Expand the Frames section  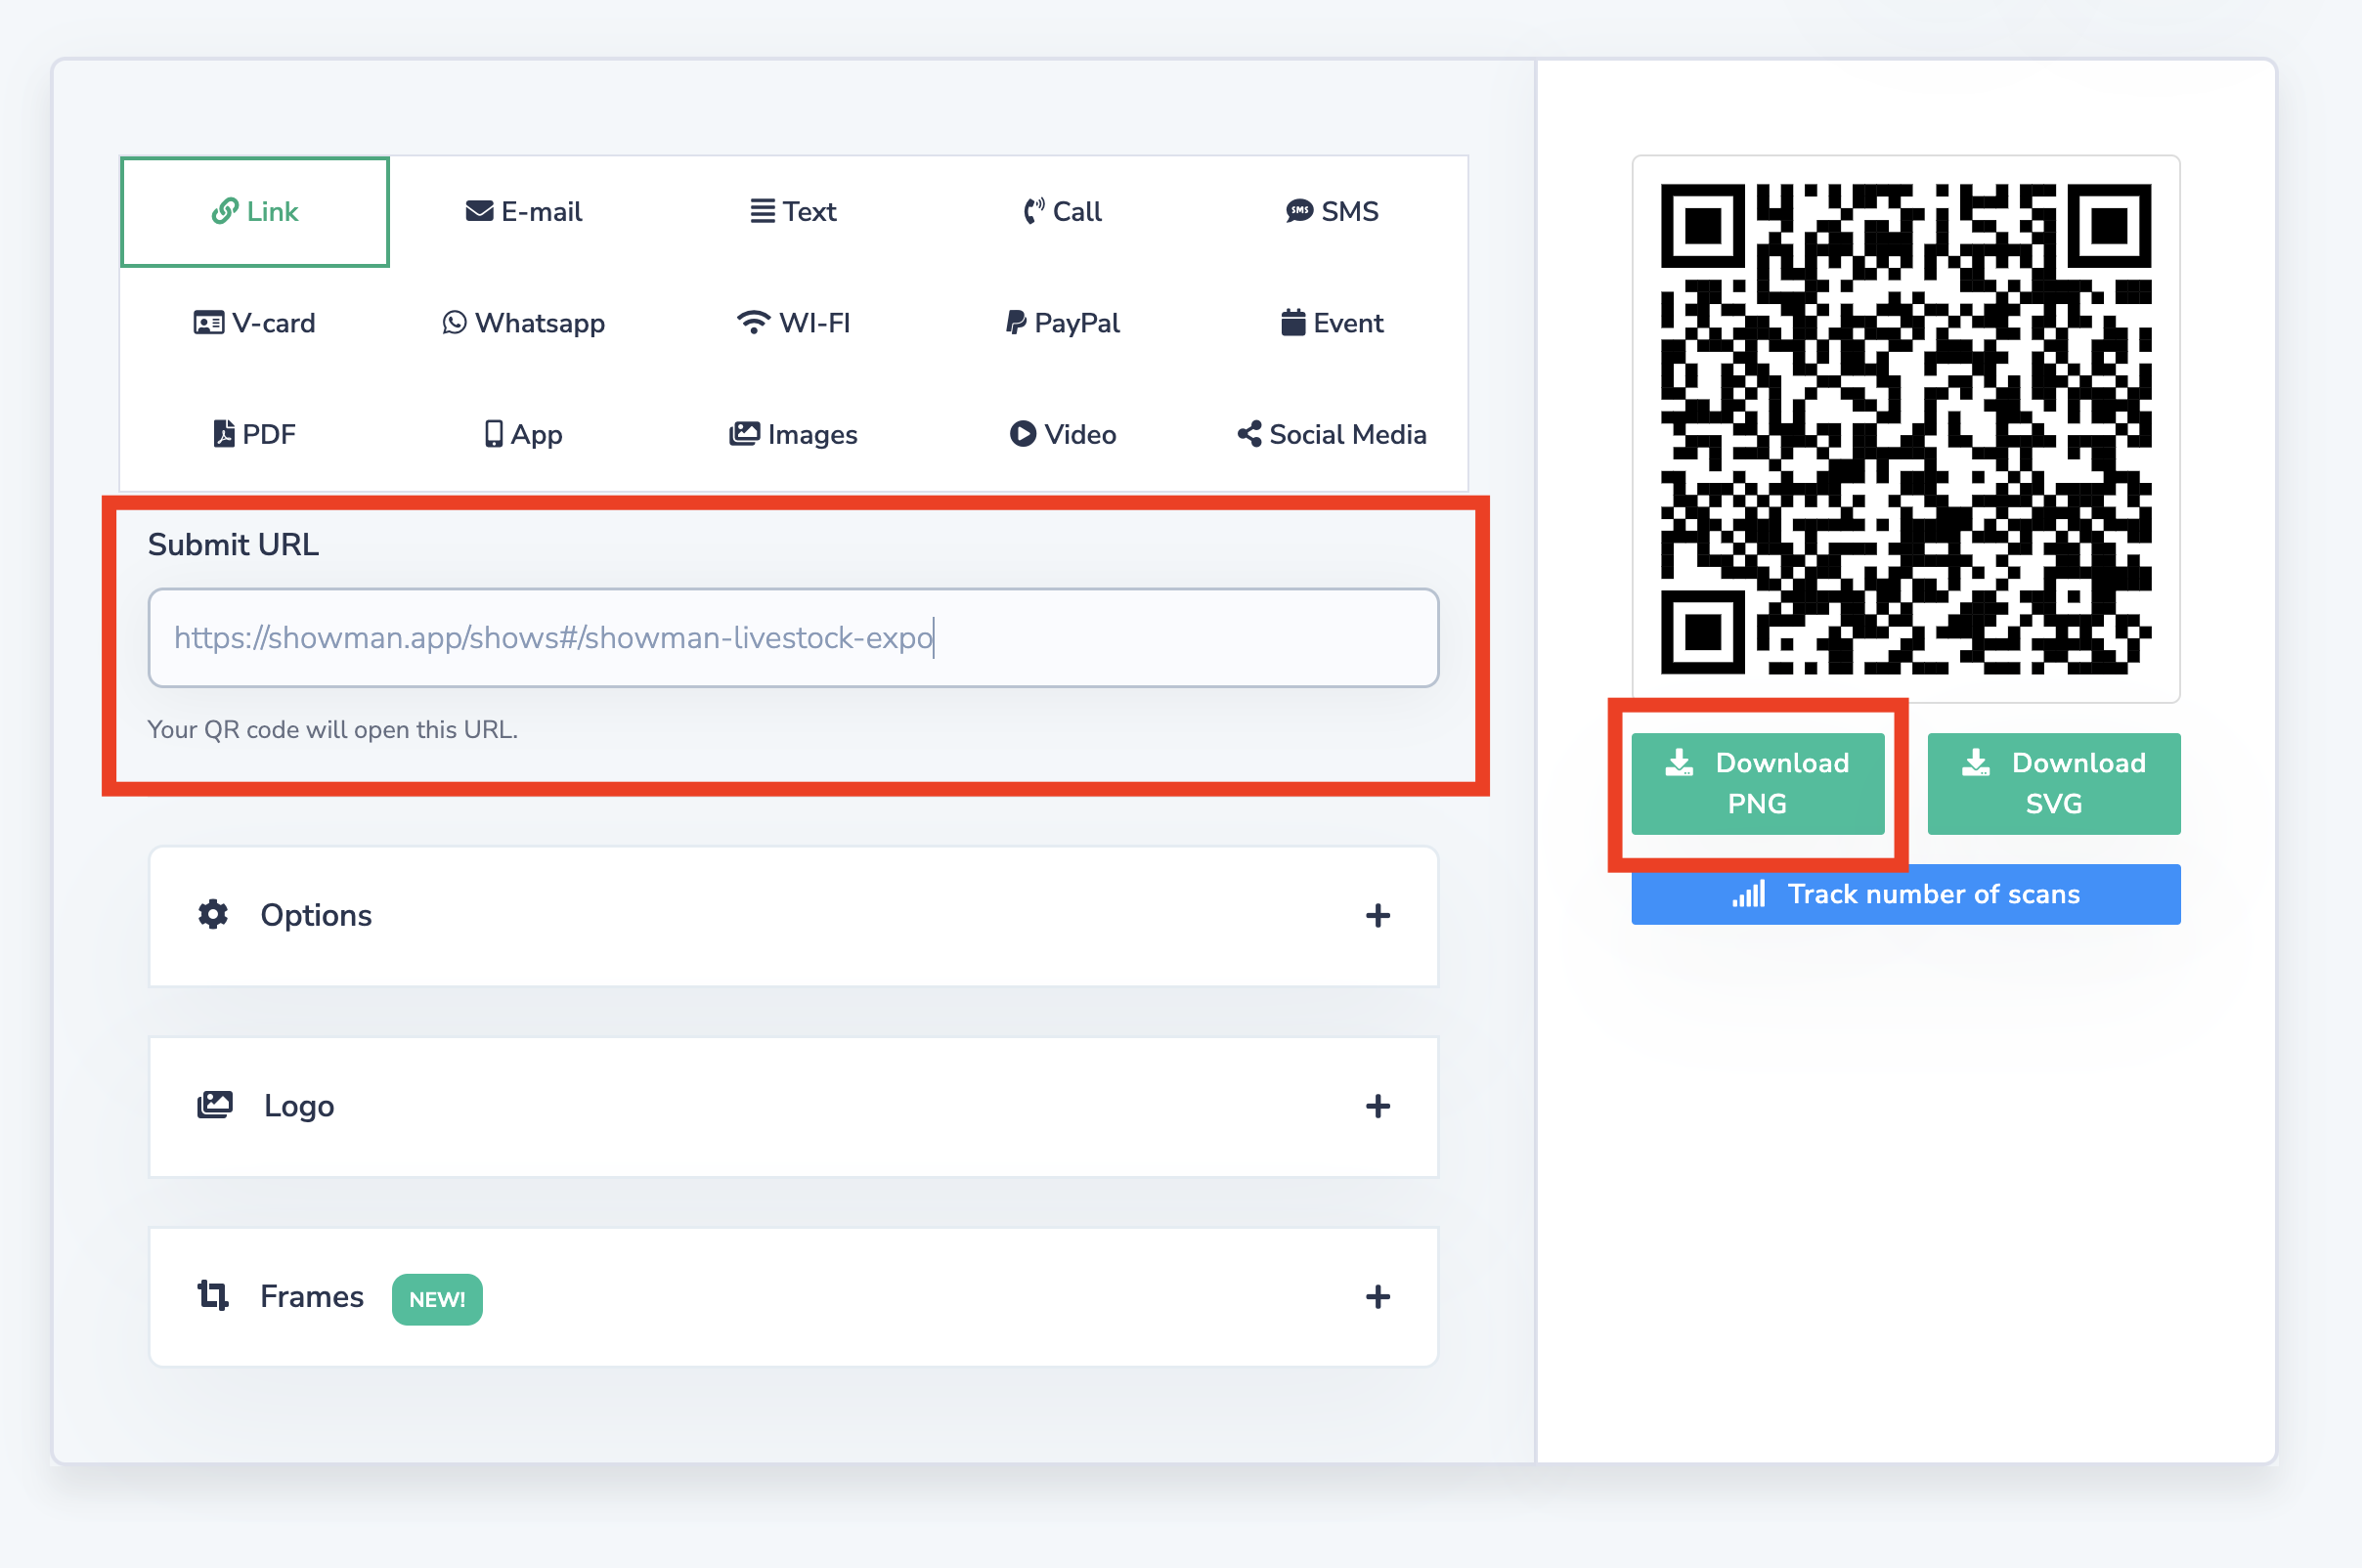pyautogui.click(x=1377, y=1297)
